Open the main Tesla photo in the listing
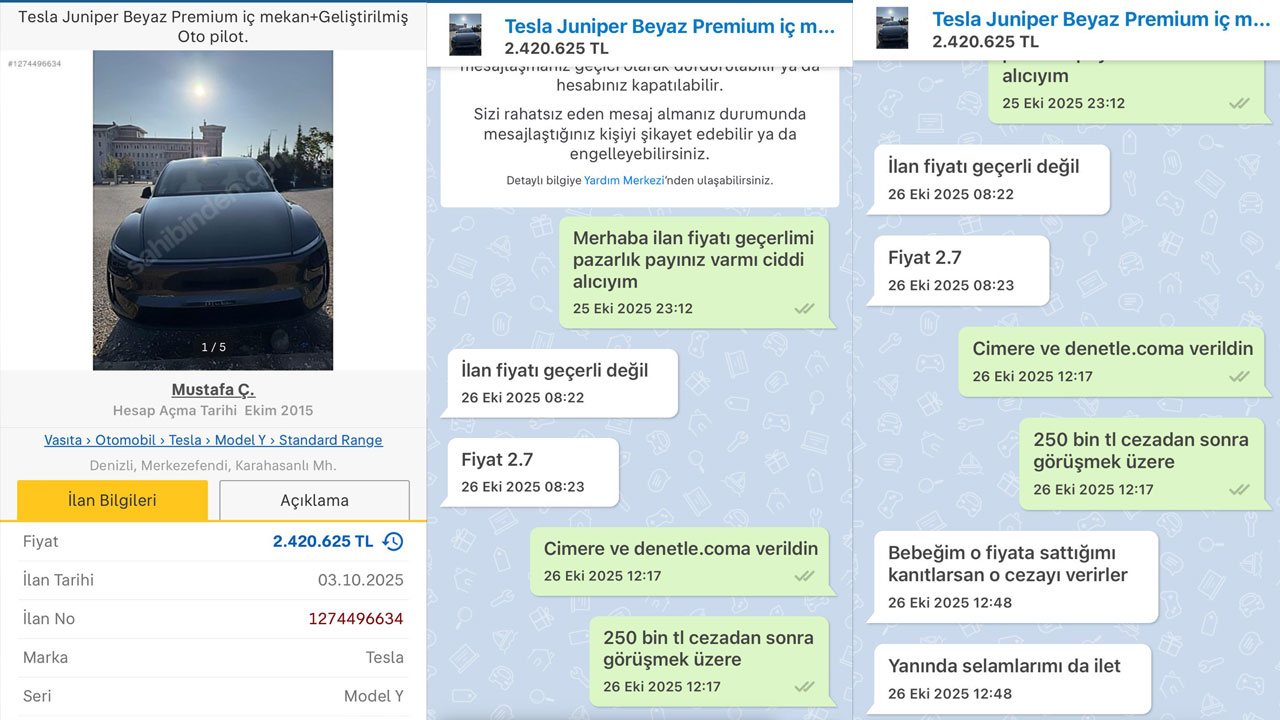 pos(213,210)
